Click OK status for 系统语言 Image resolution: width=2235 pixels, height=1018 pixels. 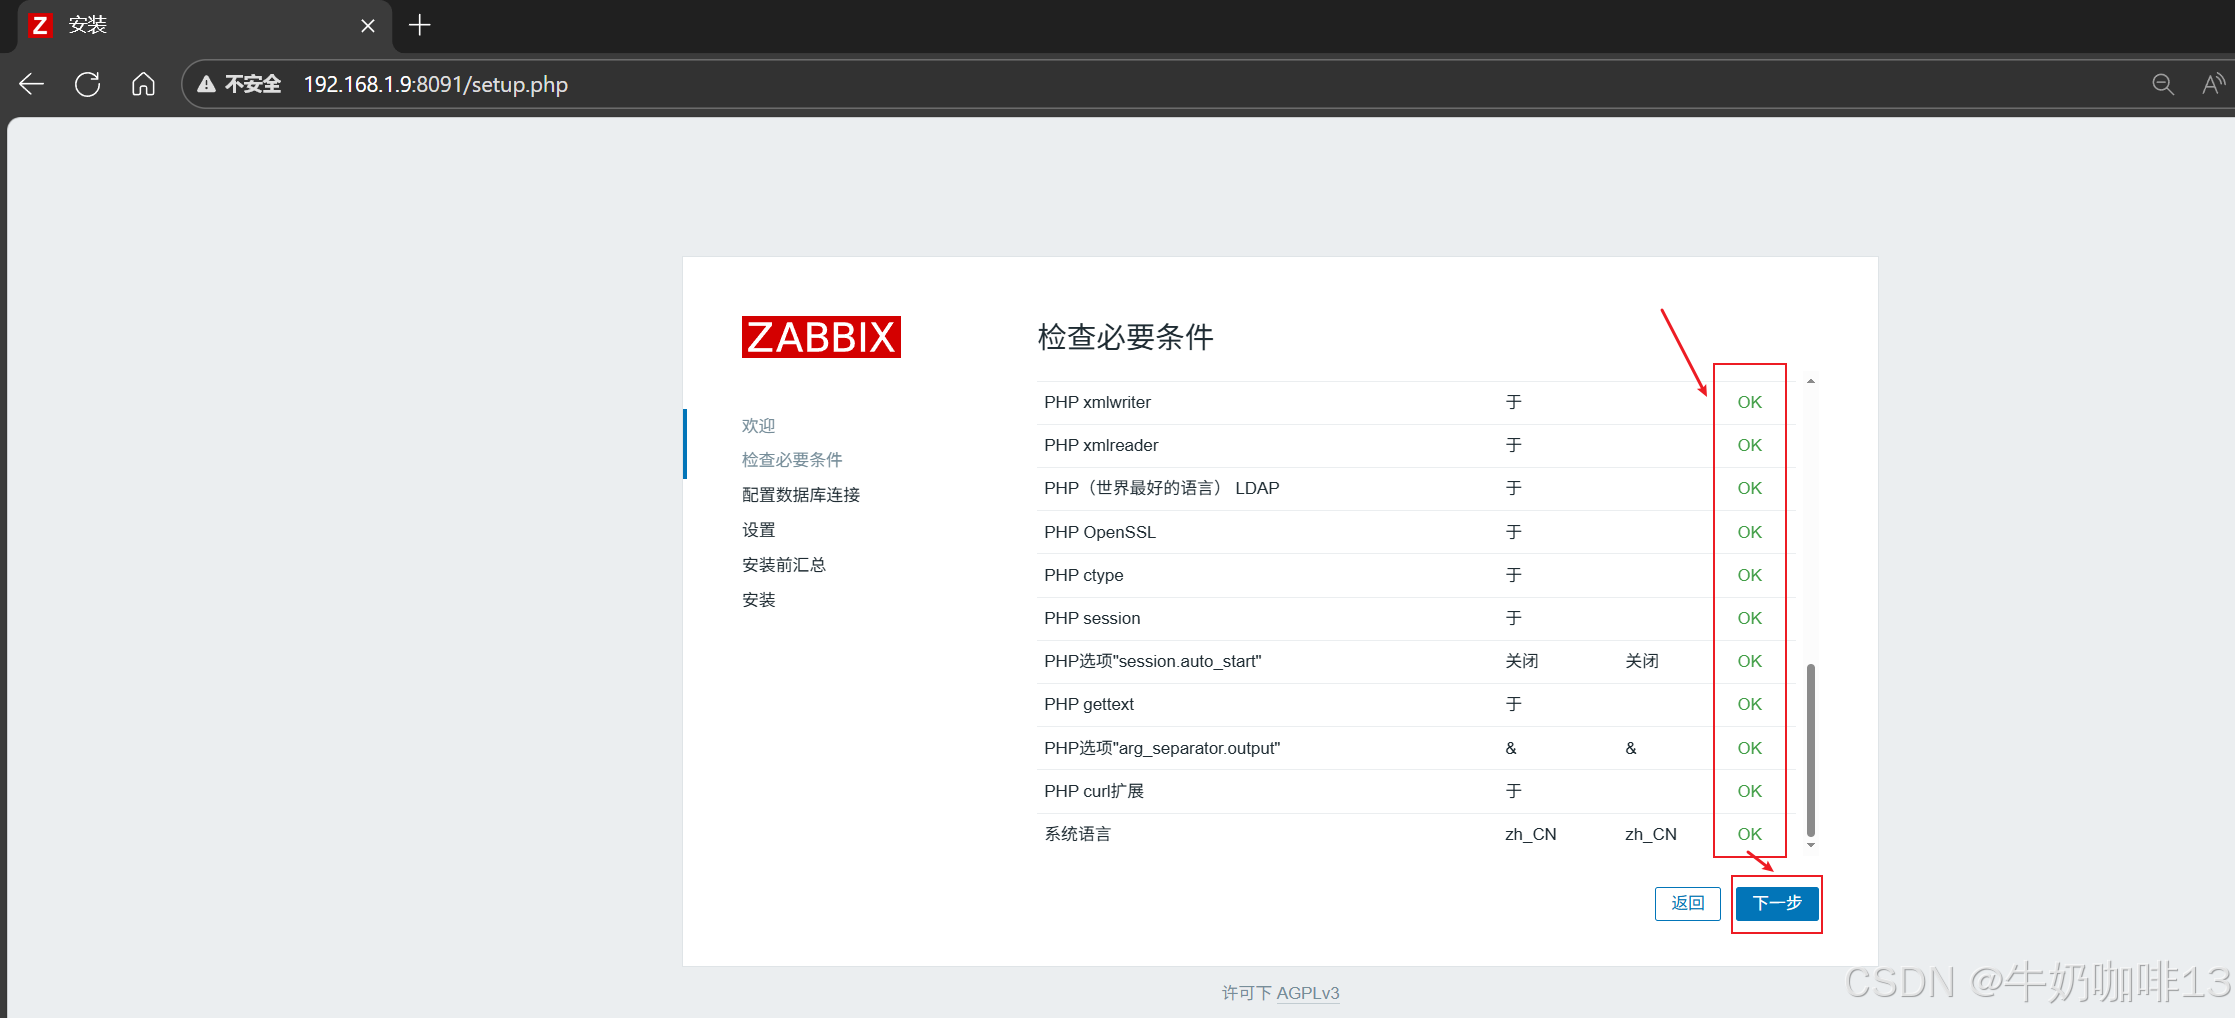(x=1749, y=834)
